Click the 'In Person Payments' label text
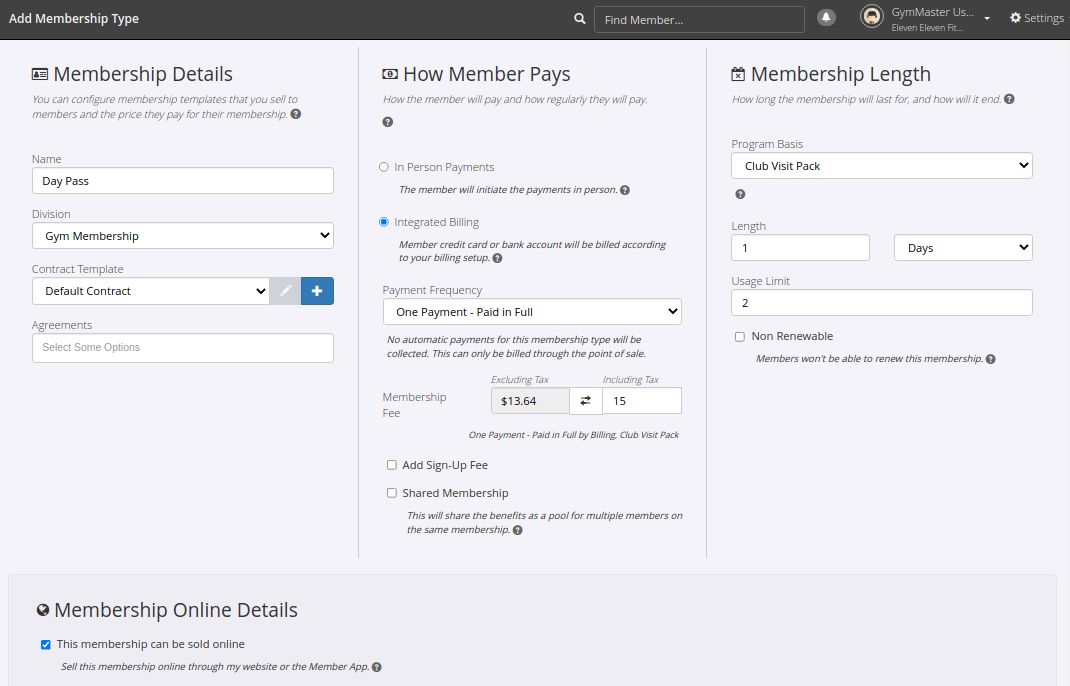1070x686 pixels. pyautogui.click(x=444, y=167)
